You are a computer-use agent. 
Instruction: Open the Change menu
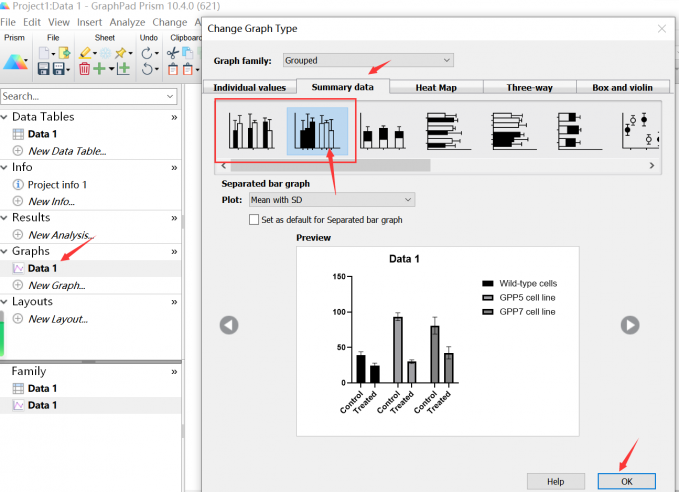170,22
